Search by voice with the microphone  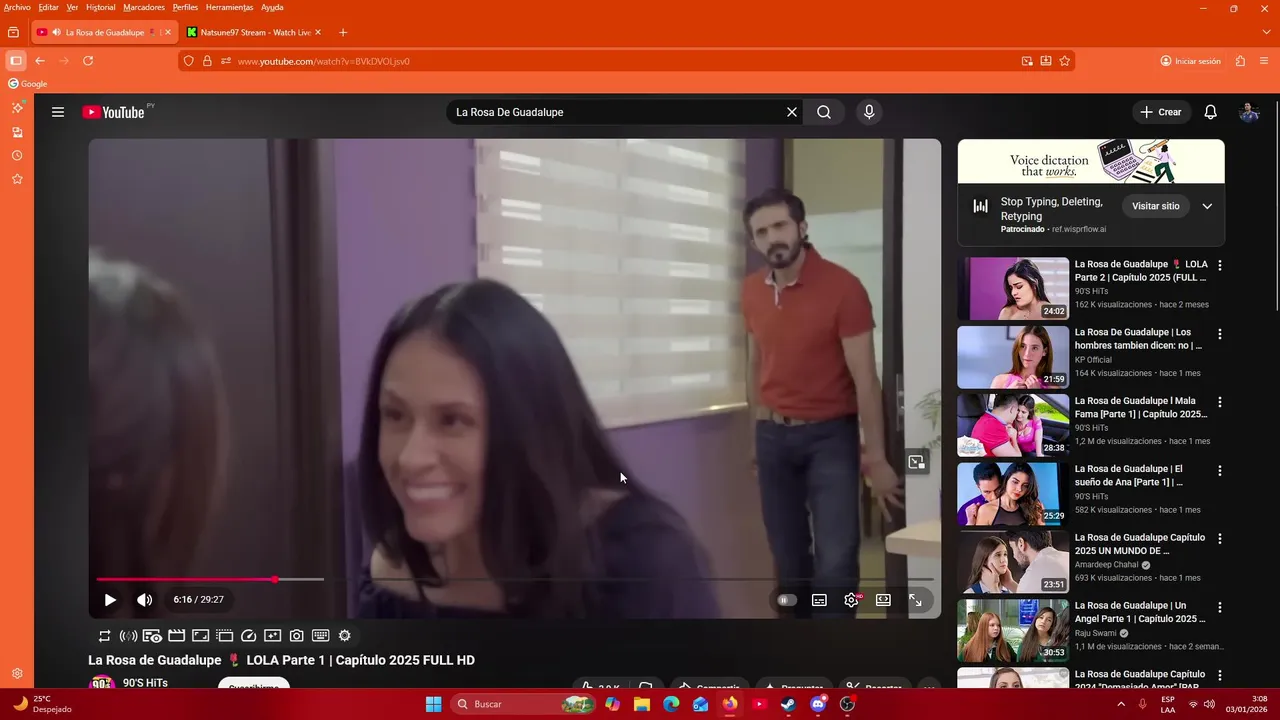[x=869, y=112]
